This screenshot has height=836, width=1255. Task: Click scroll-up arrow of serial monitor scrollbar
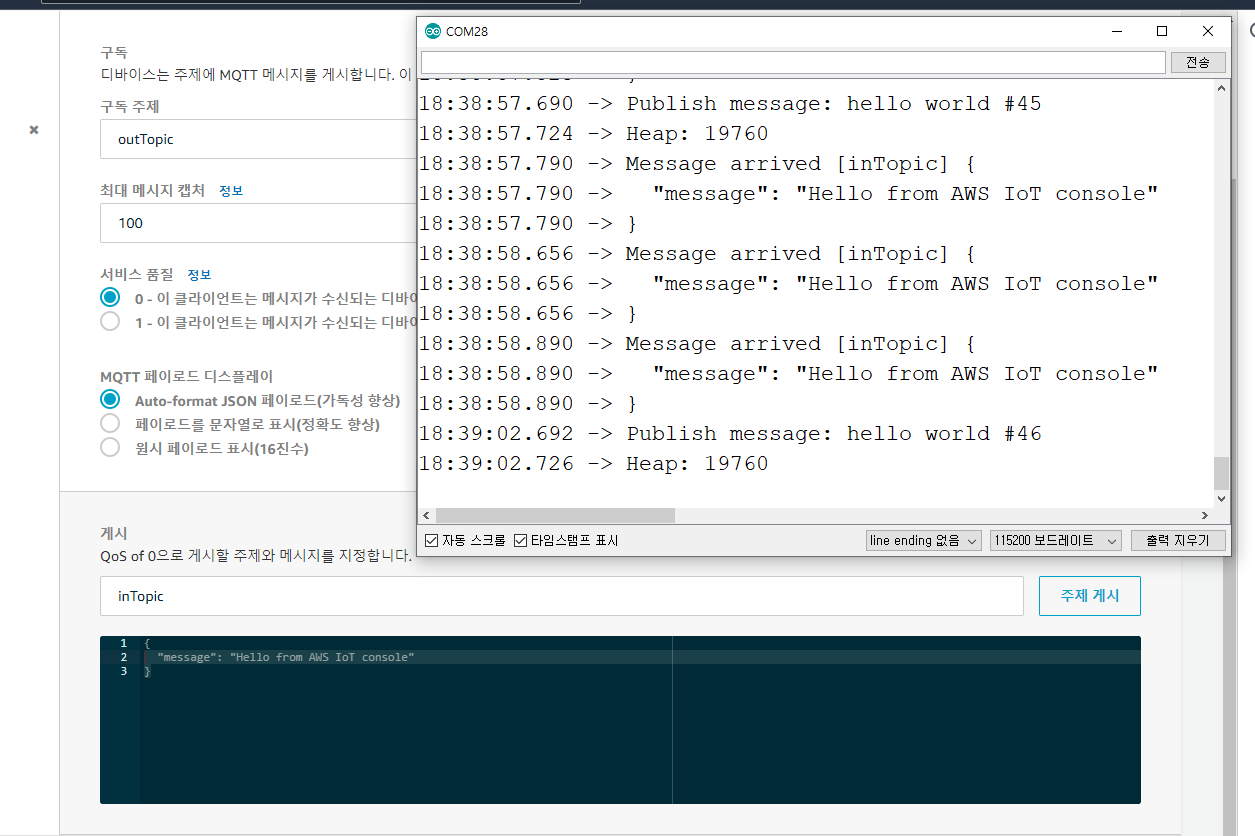[x=1221, y=88]
